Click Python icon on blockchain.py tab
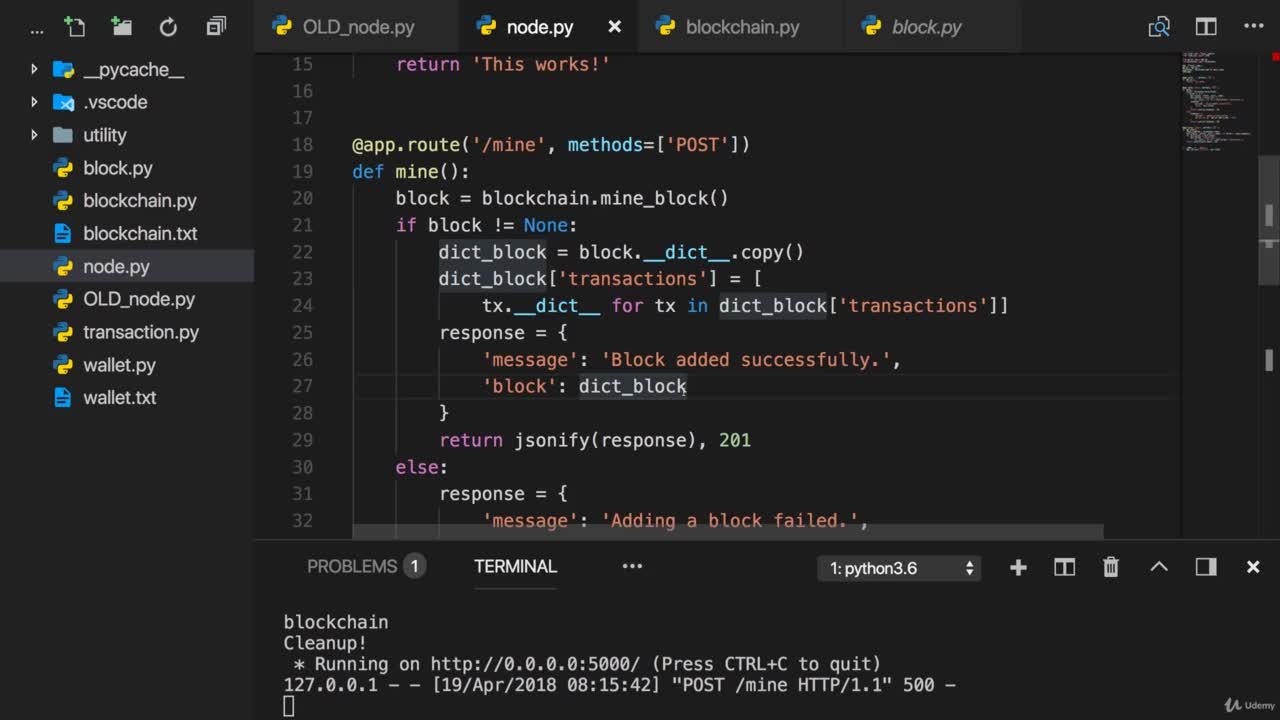The height and width of the screenshot is (720, 1280). 665,27
